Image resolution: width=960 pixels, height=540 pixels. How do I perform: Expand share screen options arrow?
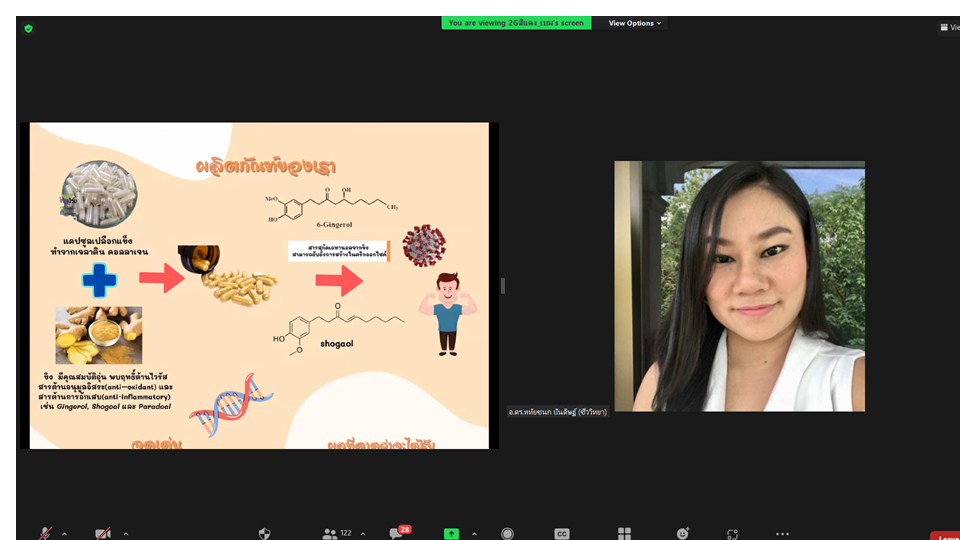tap(474, 534)
